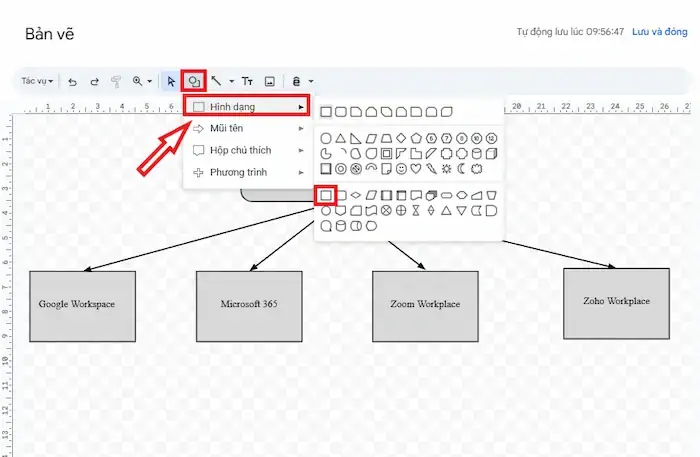Image resolution: width=700 pixels, height=457 pixels.
Task: Activate the Select arrow cursor tool
Action: point(171,81)
